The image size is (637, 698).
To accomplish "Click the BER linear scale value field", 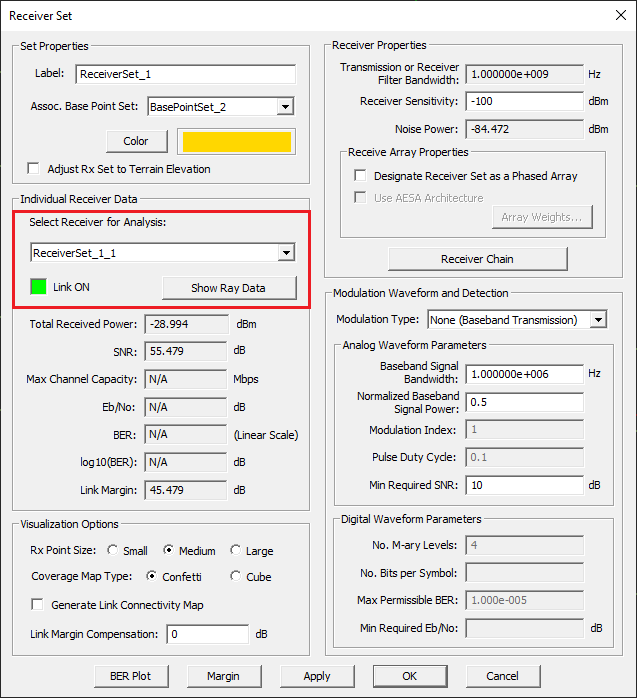I will pos(186,434).
